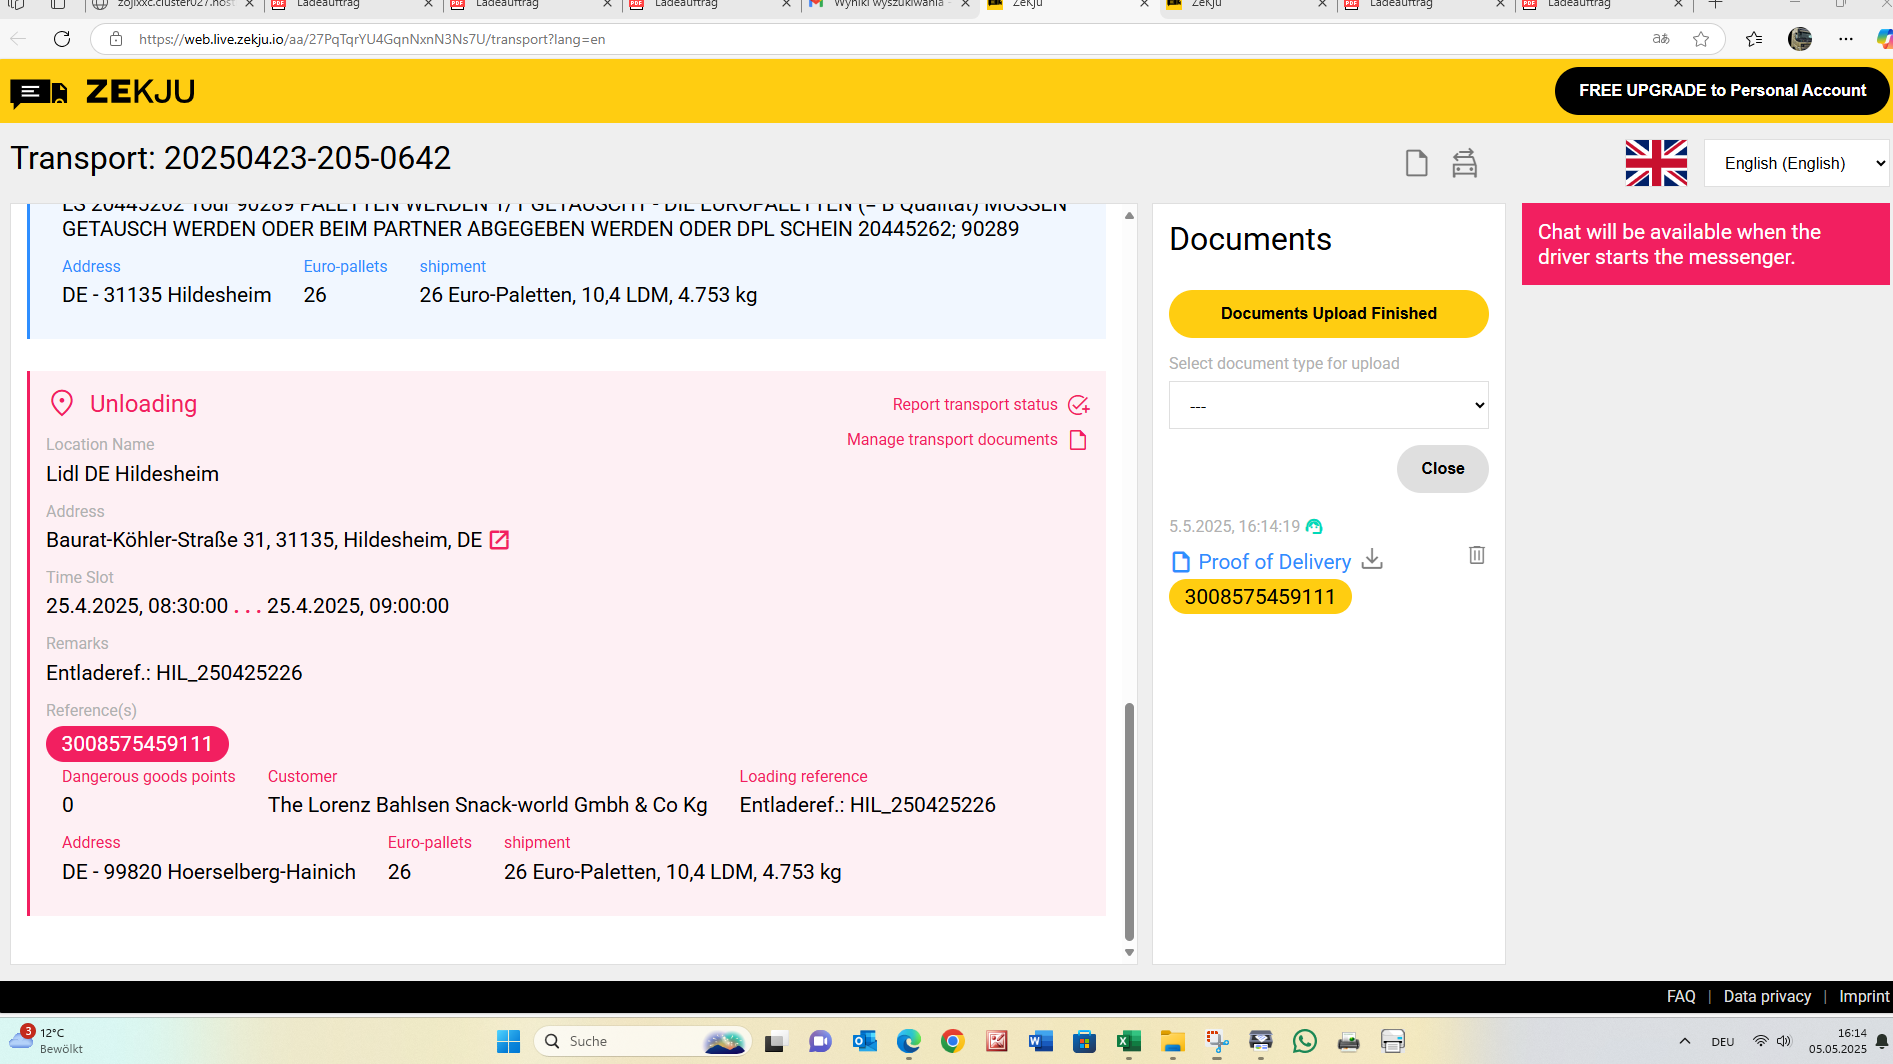Close the Documents panel

(x=1442, y=469)
